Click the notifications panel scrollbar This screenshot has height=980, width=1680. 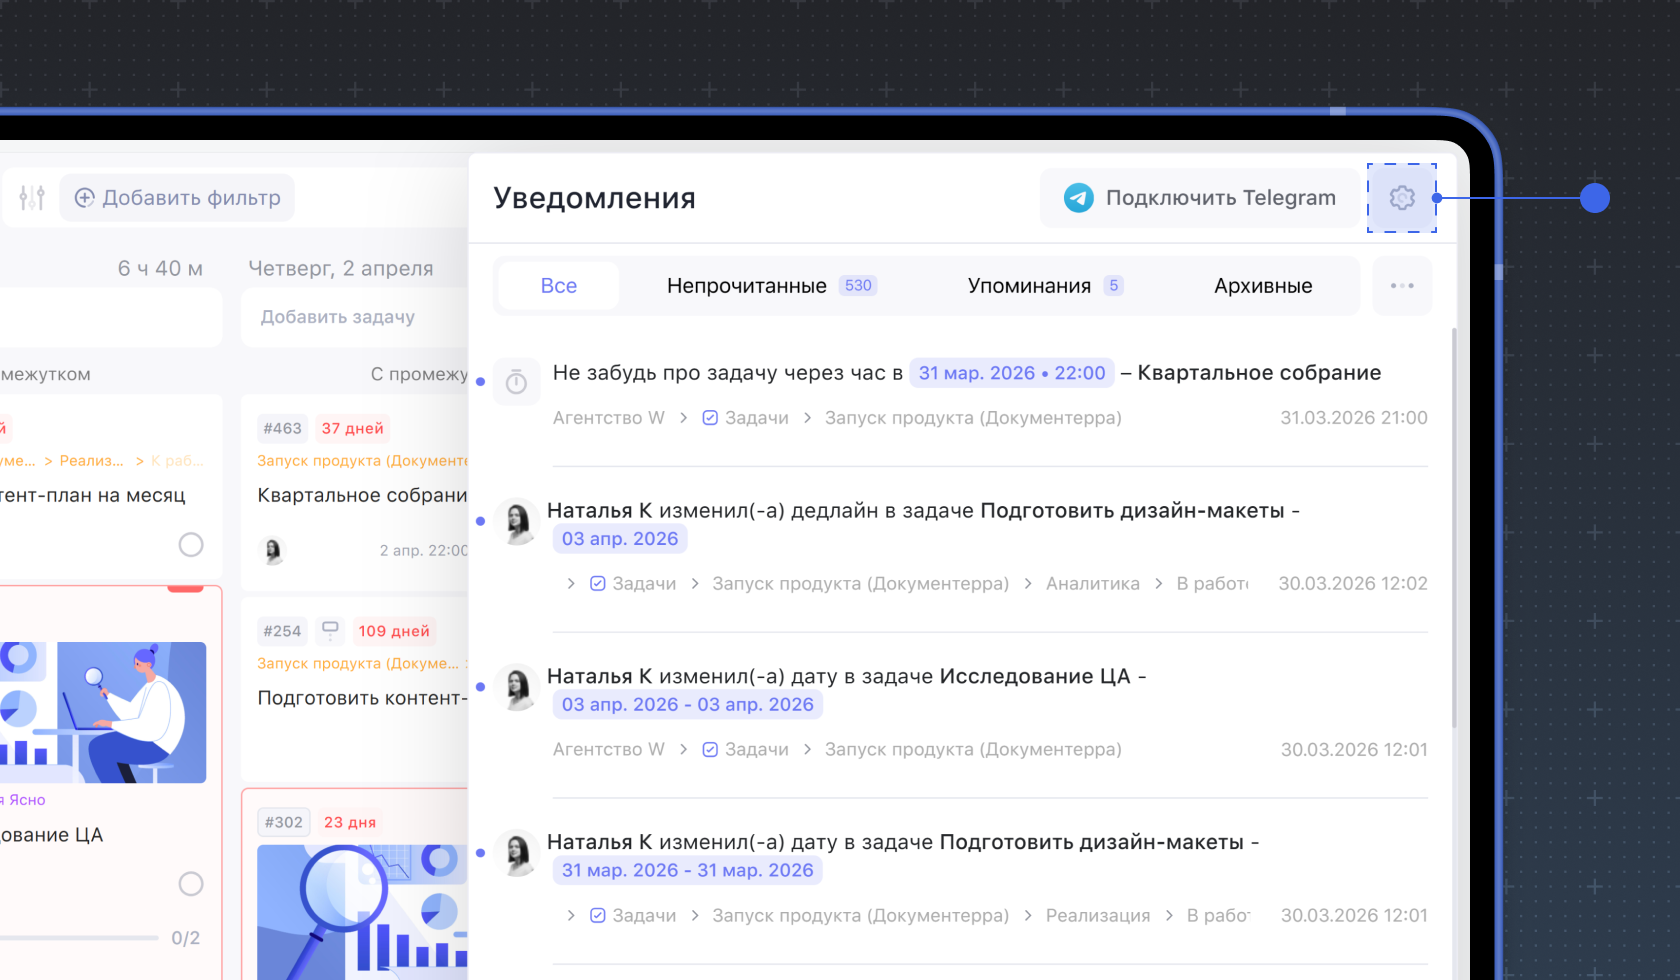pyautogui.click(x=1454, y=528)
